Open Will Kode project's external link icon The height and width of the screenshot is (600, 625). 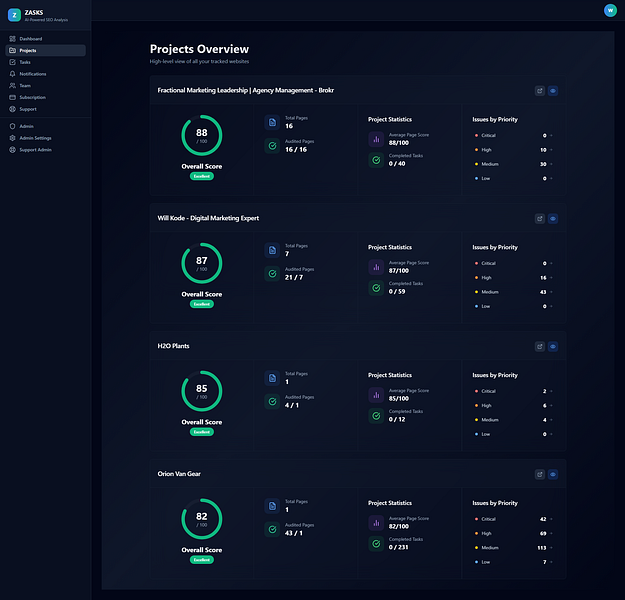[540, 218]
